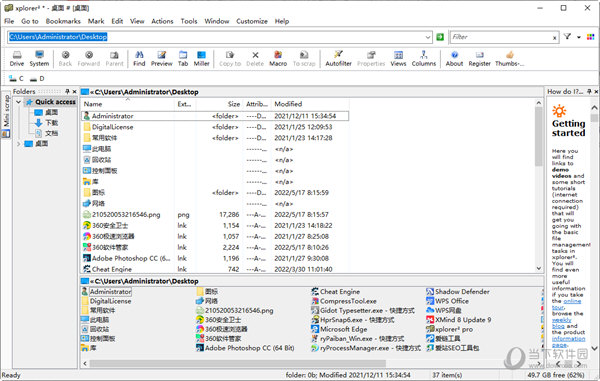Click the System toolbar icon
The width and height of the screenshot is (600, 381).
(39, 59)
